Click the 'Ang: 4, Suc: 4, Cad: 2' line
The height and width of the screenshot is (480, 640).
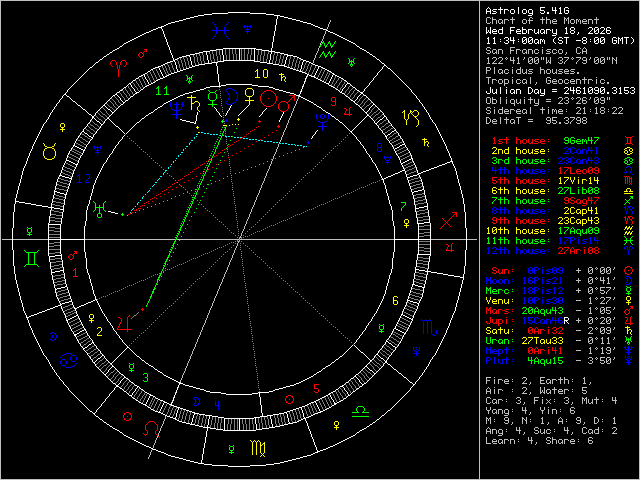point(551,431)
